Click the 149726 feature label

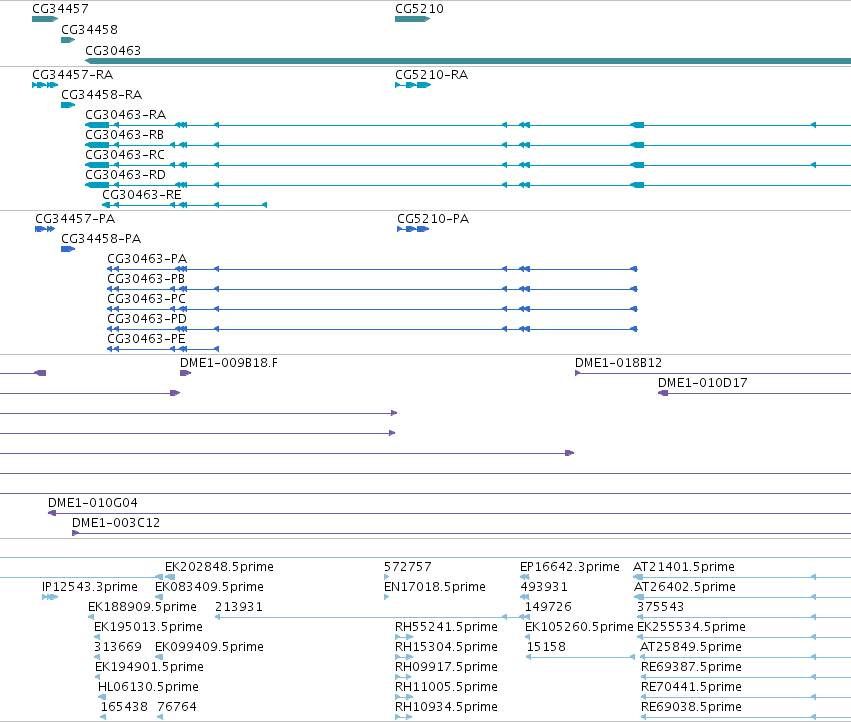(548, 607)
